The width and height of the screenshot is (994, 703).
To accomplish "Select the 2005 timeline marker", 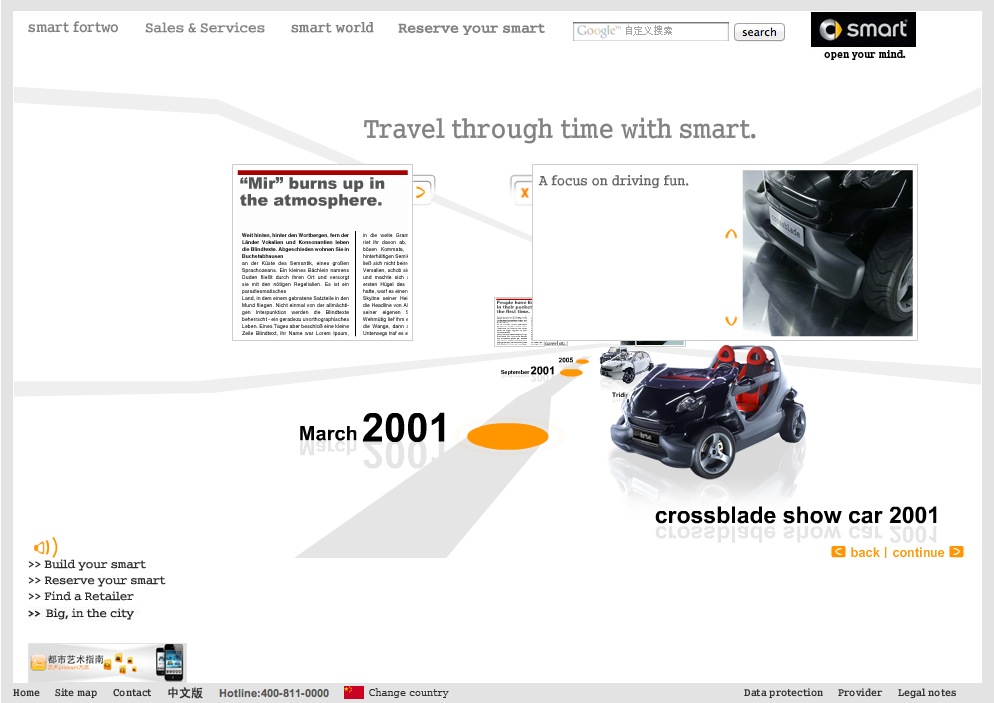I will tap(582, 361).
